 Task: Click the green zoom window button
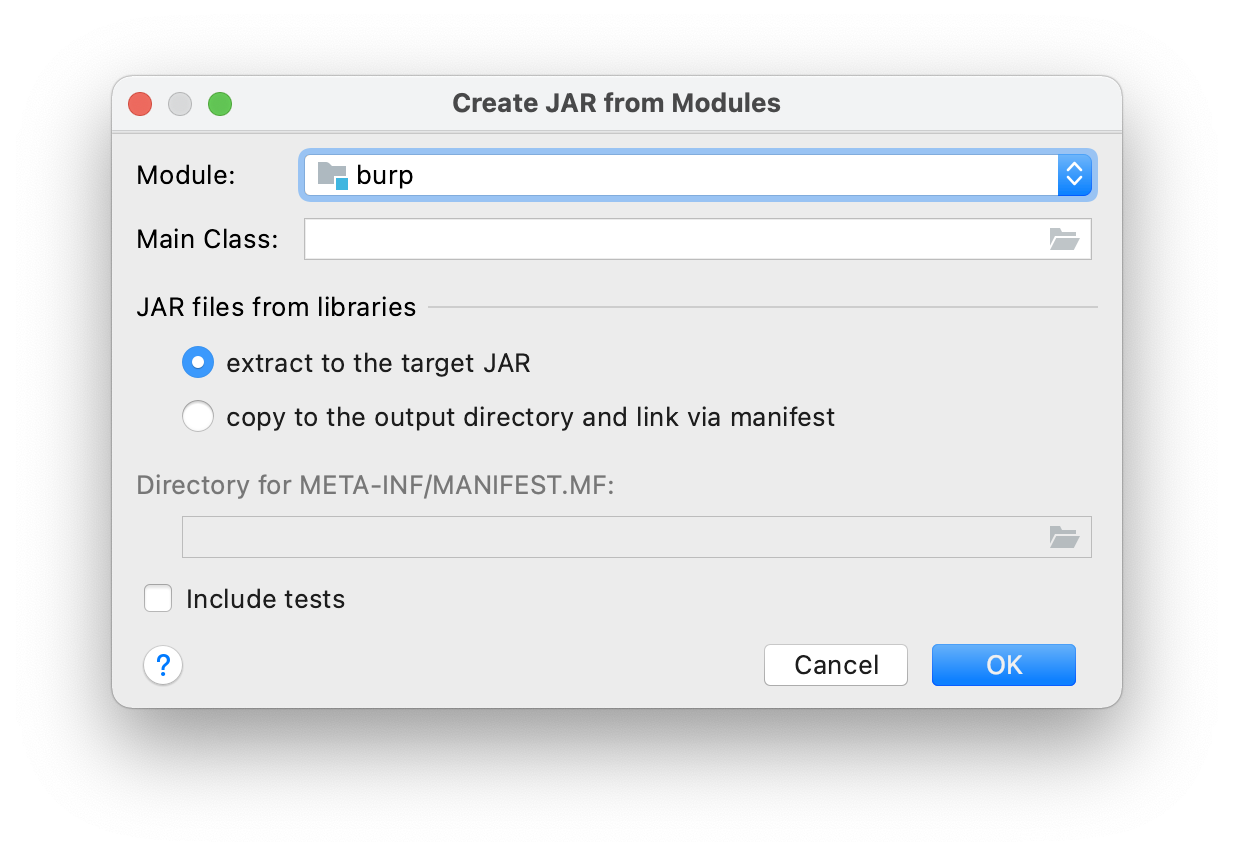coord(220,104)
